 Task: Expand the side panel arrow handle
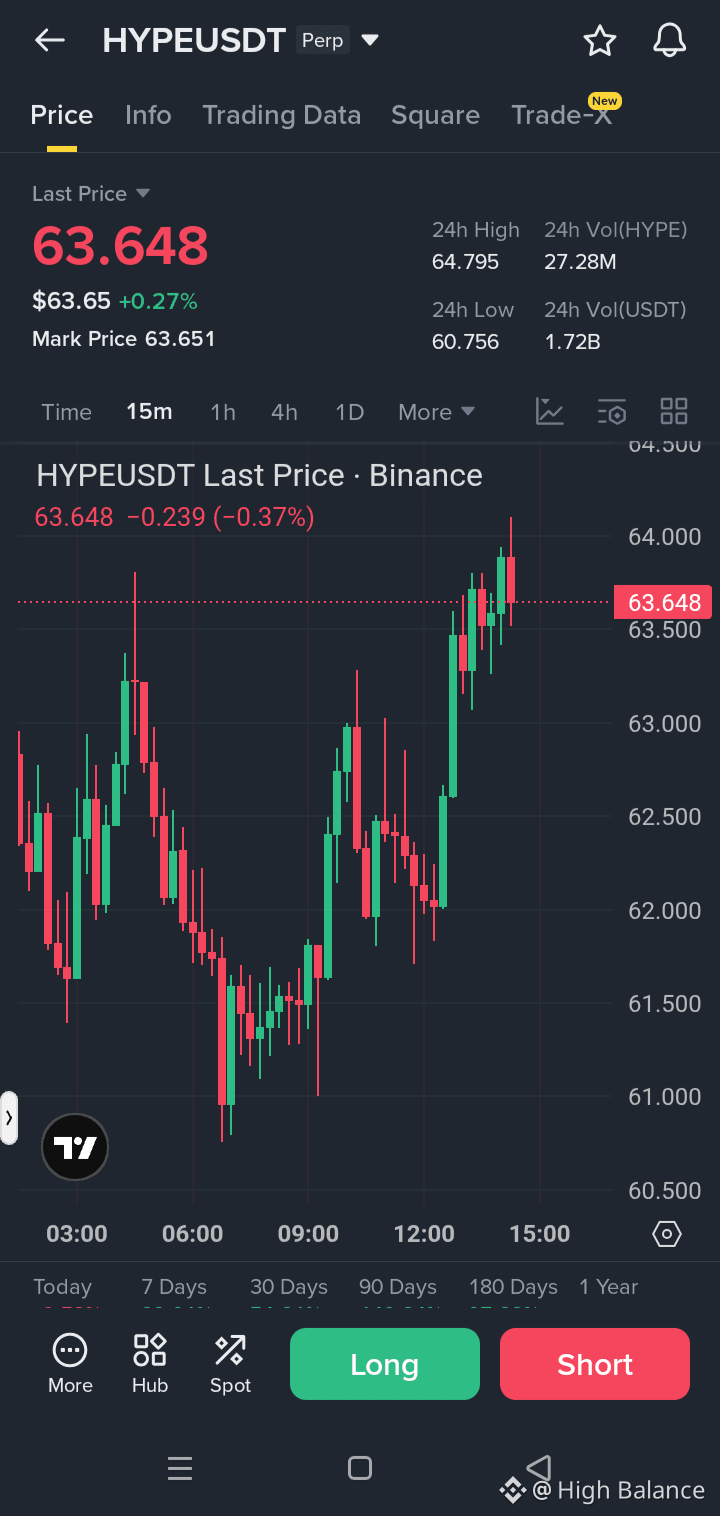[x=9, y=1117]
